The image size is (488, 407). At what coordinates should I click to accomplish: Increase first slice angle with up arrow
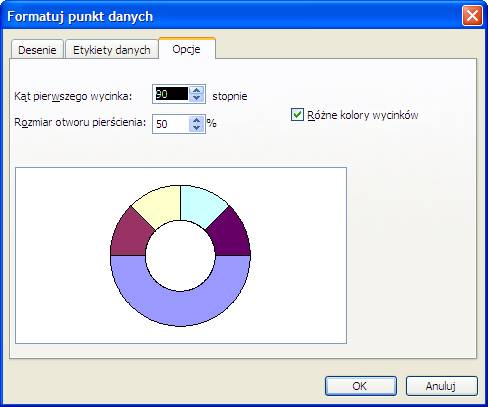[197, 90]
